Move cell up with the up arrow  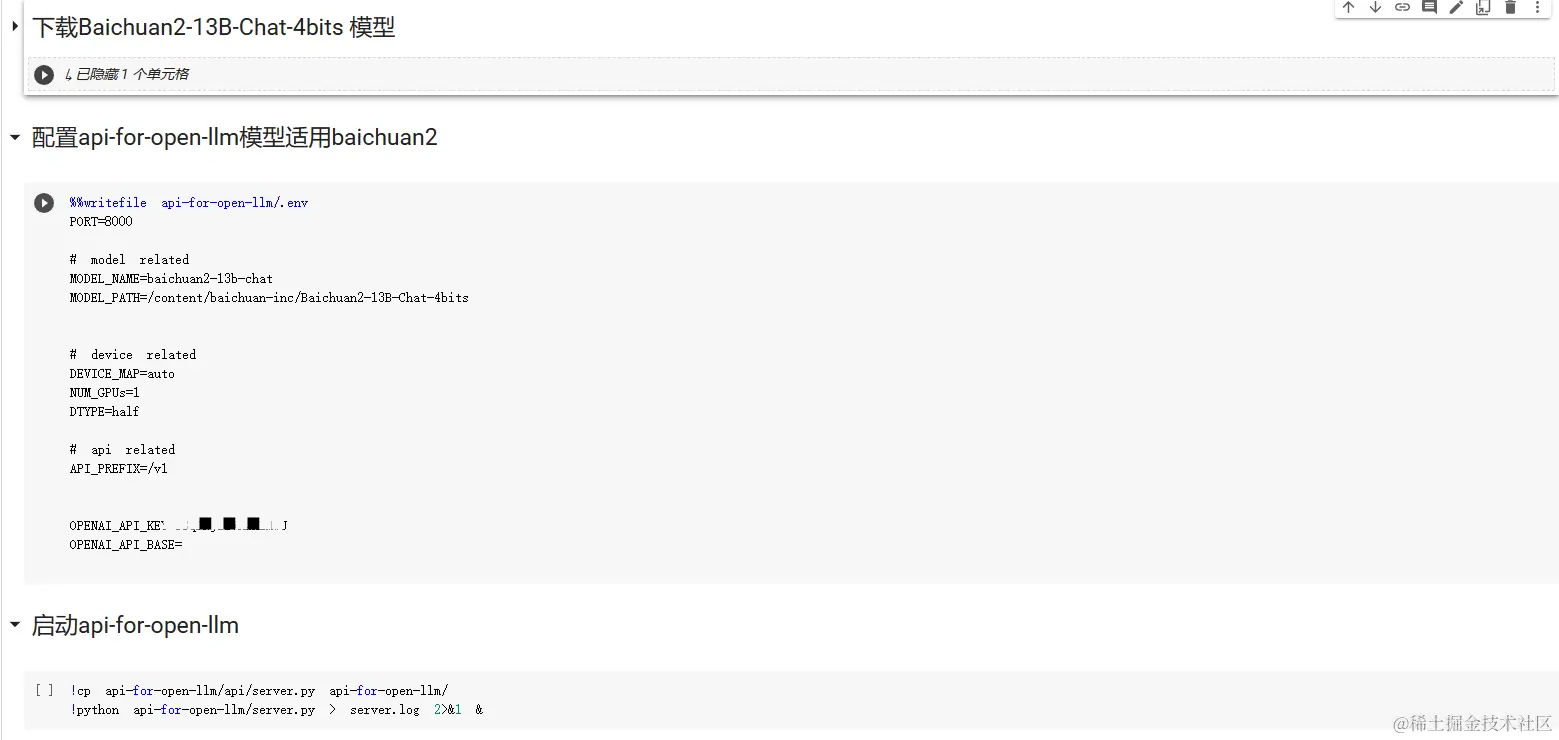[1348, 7]
